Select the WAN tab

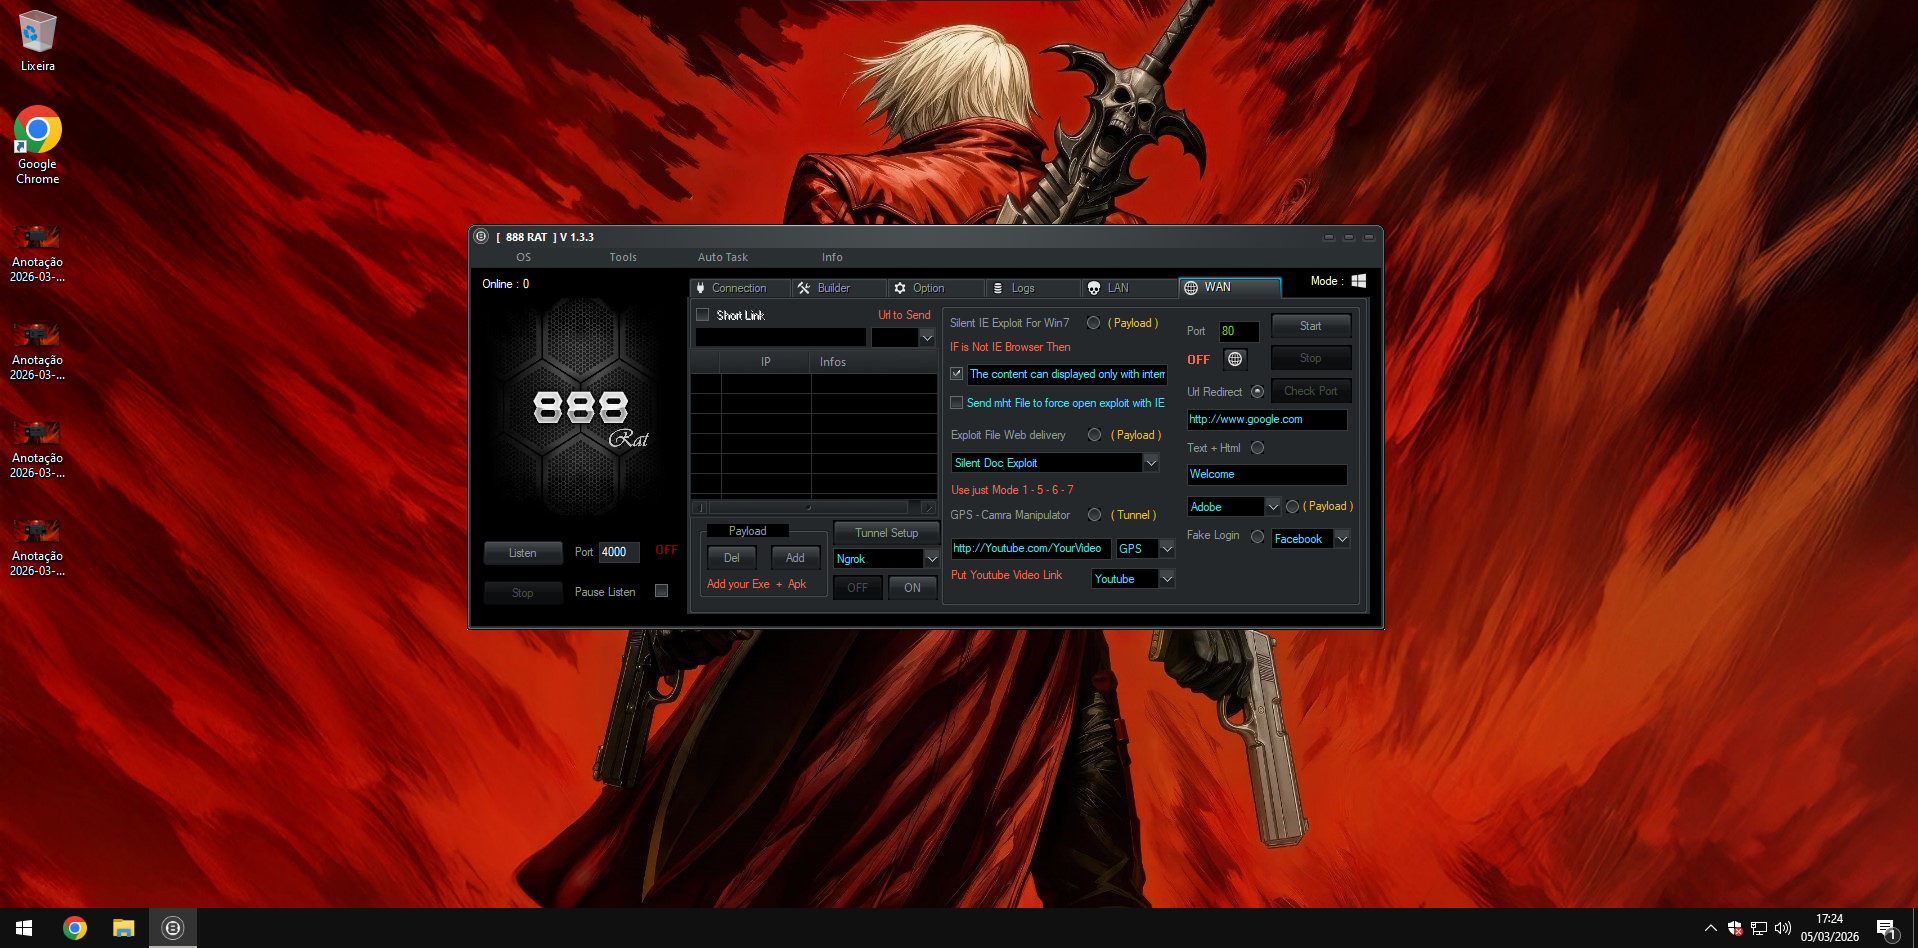point(1229,287)
